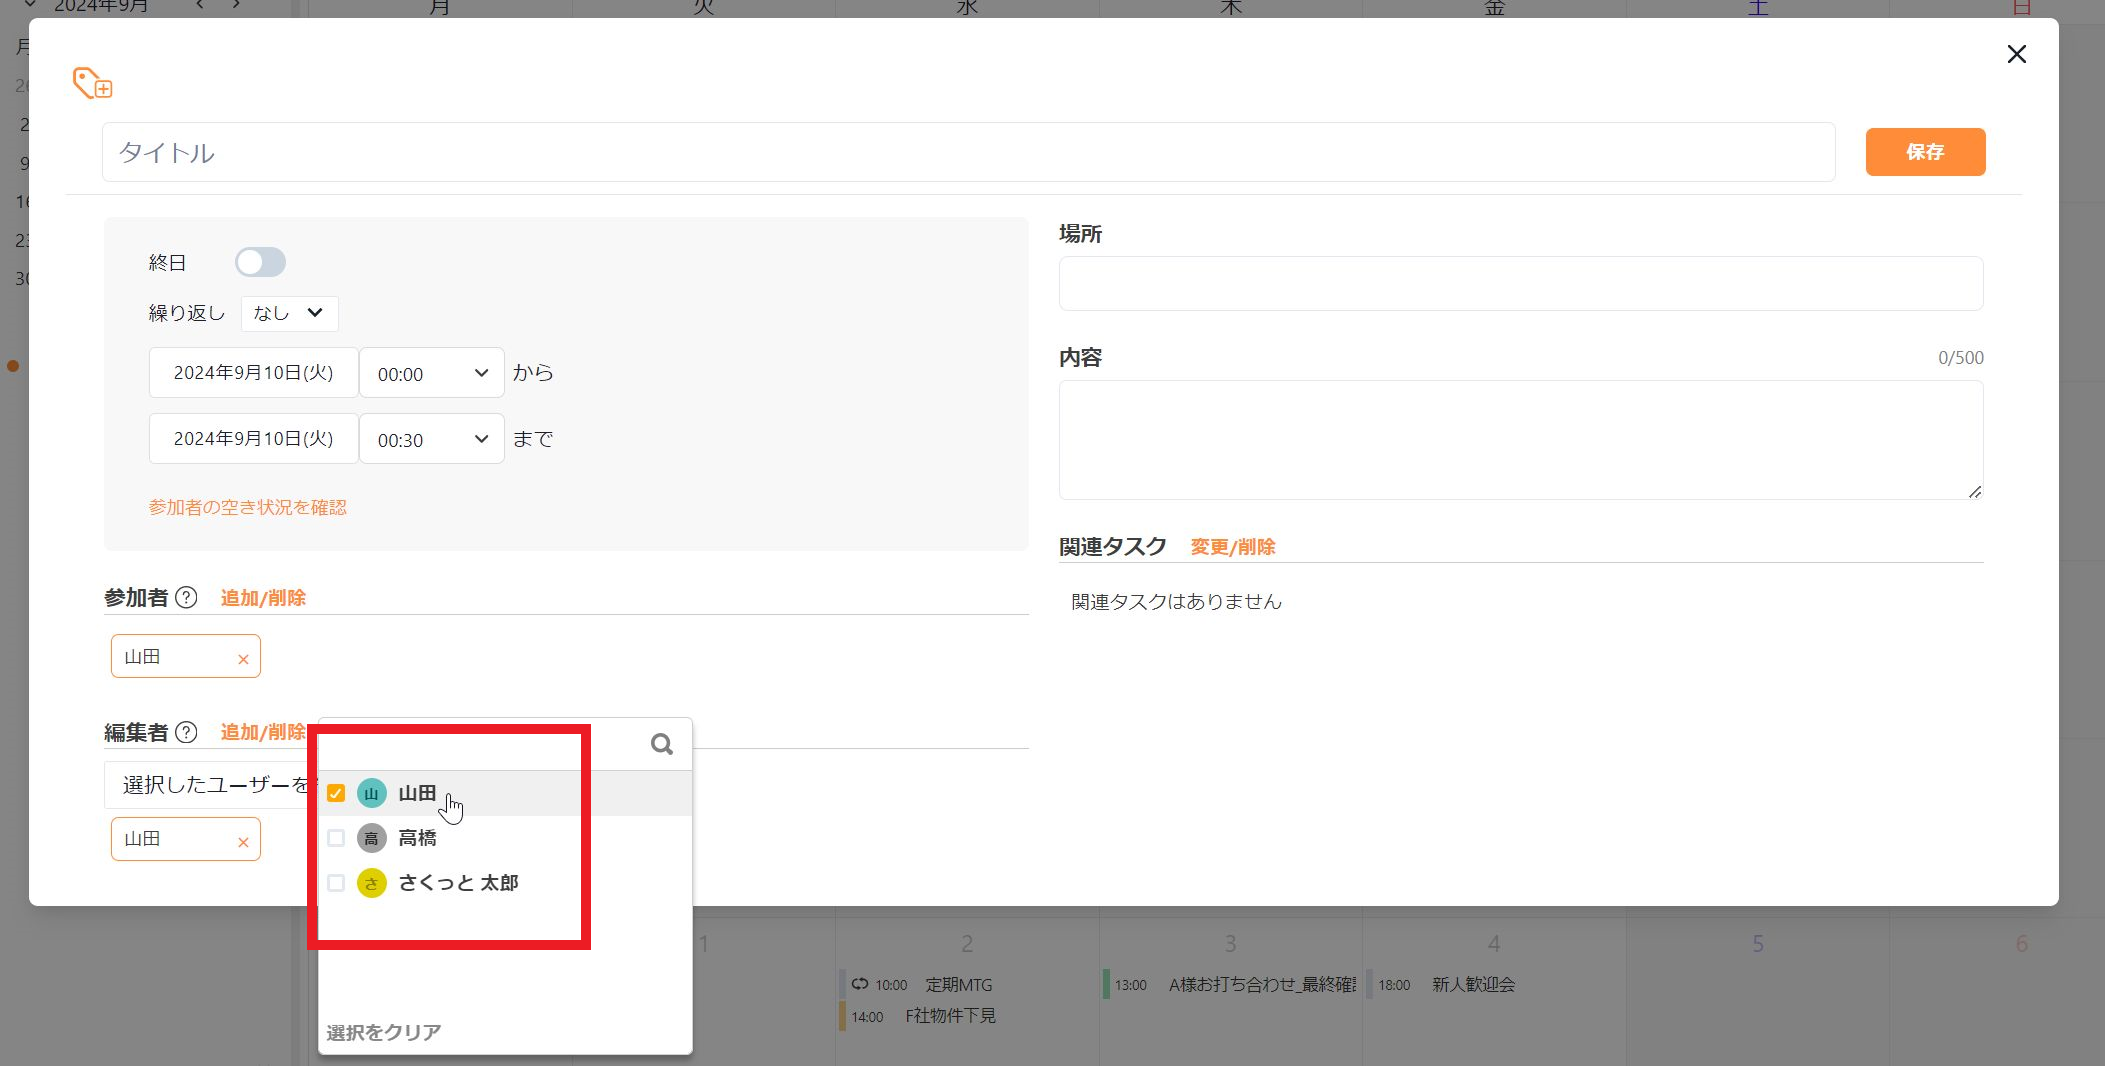Screen dimensions: 2105x1066
Task: Click 変更/削除 link for 関連タスク
Action: (x=1232, y=547)
